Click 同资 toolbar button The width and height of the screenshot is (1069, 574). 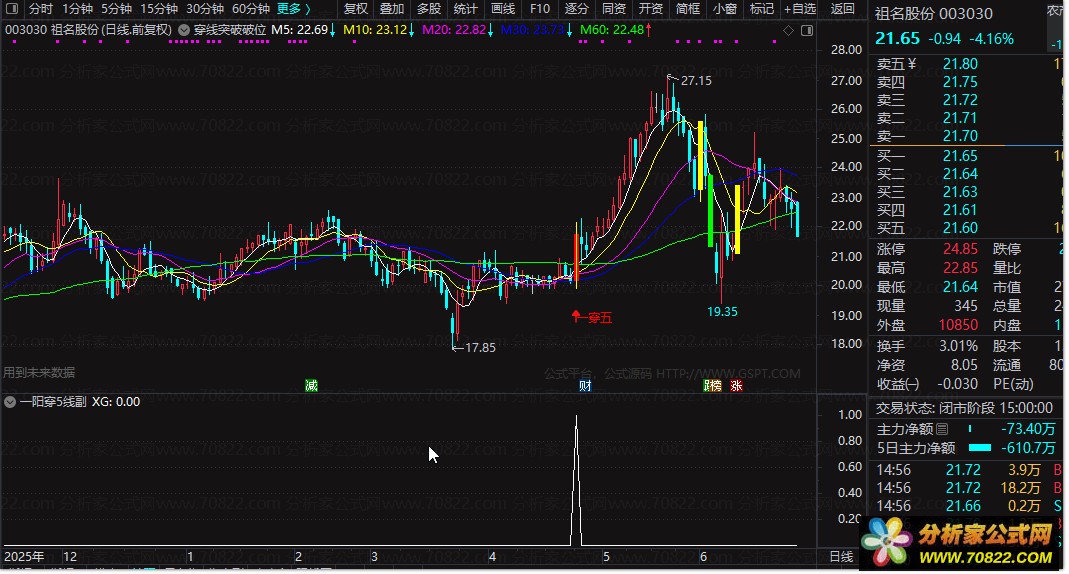(614, 9)
